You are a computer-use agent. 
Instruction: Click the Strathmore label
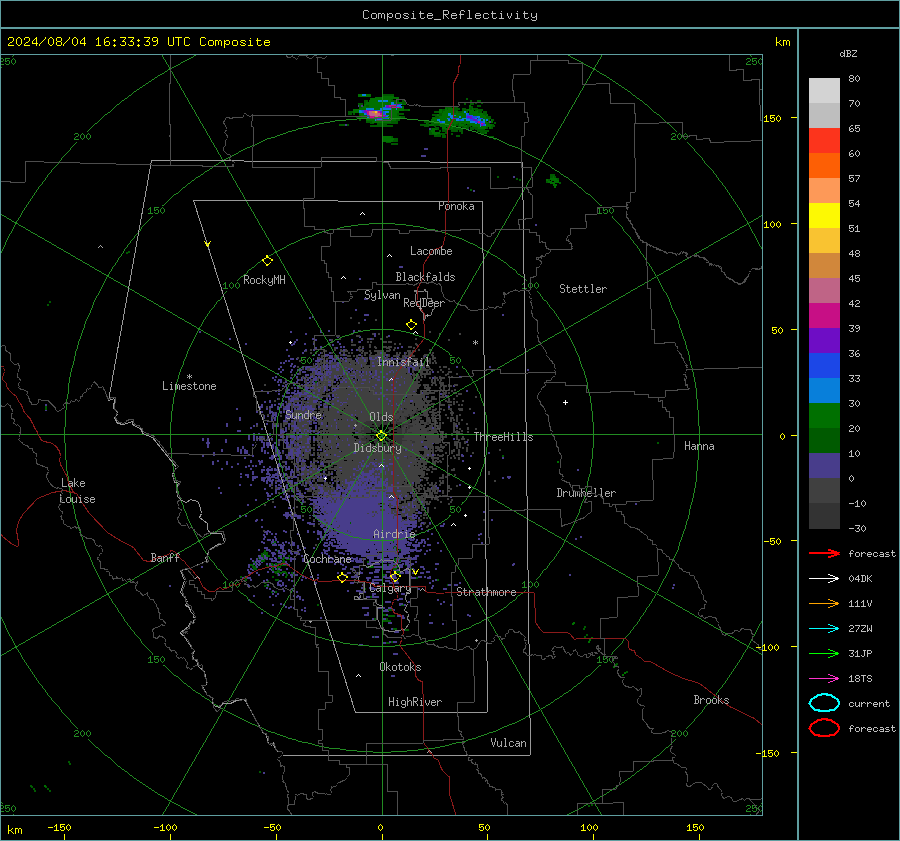tap(486, 592)
